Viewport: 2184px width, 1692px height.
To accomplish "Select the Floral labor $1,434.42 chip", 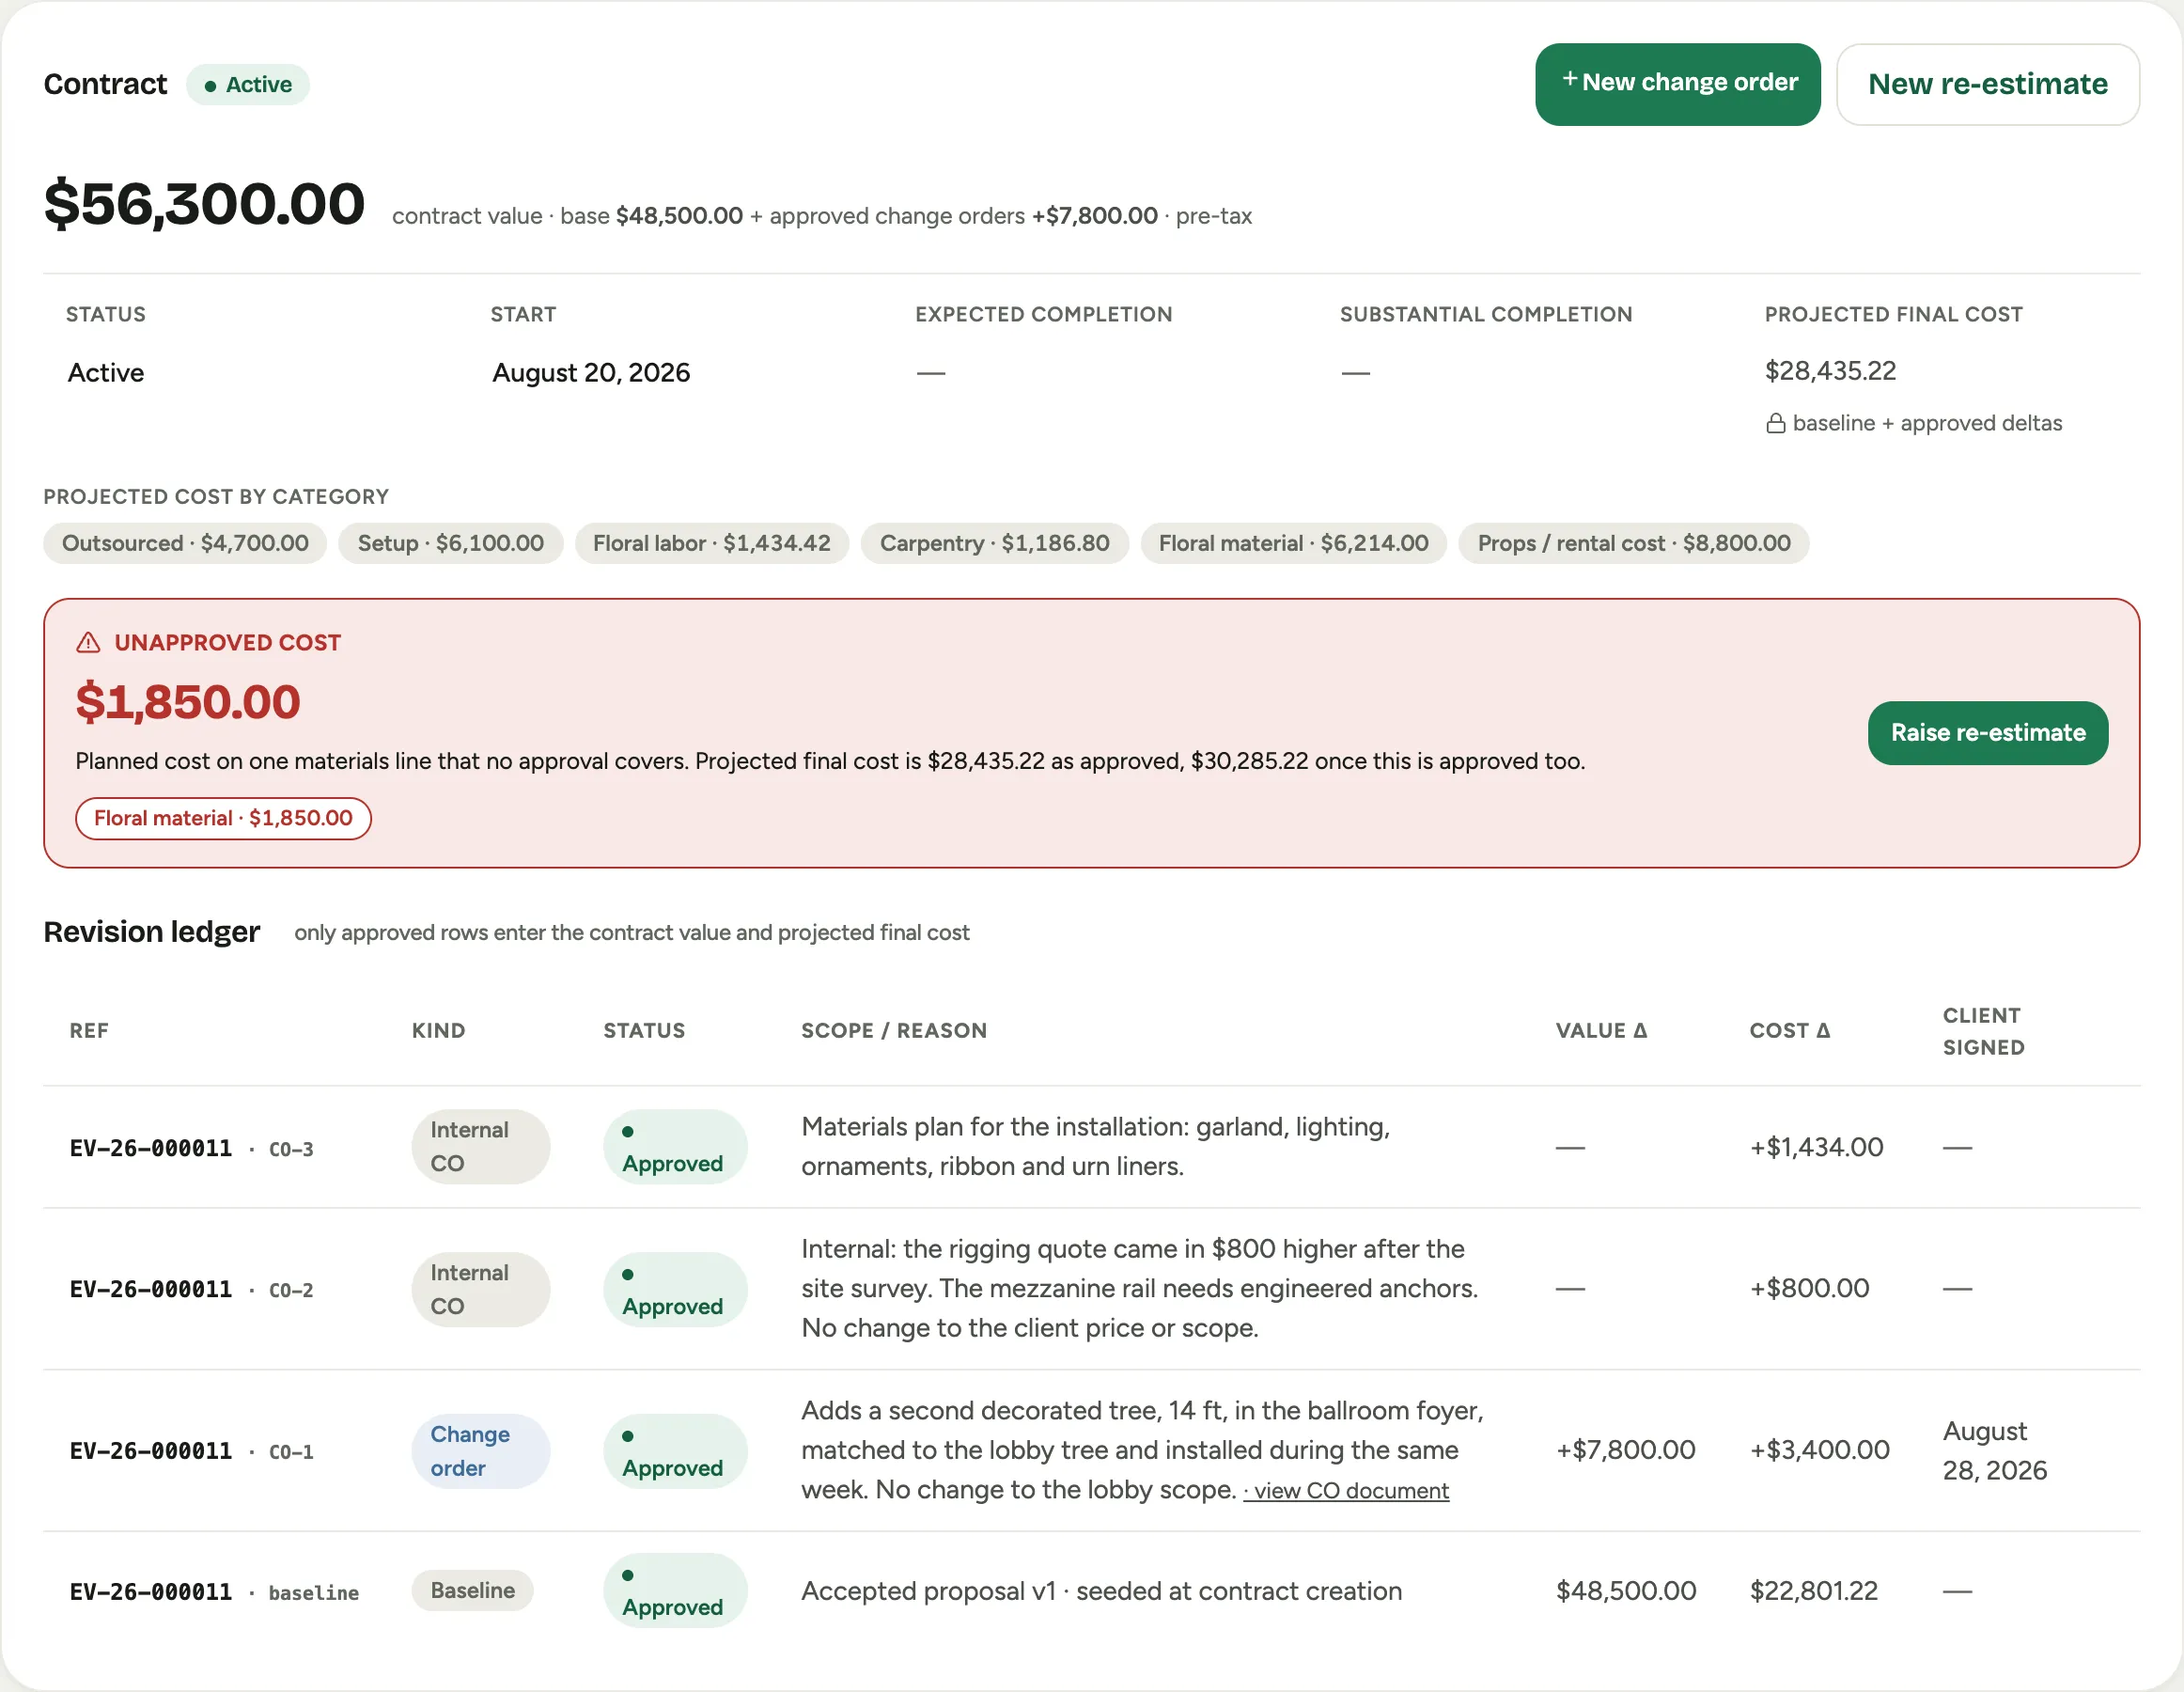I will pos(711,543).
